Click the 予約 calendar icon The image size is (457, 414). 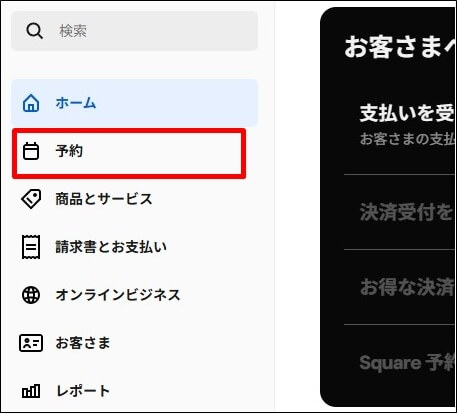pos(31,151)
